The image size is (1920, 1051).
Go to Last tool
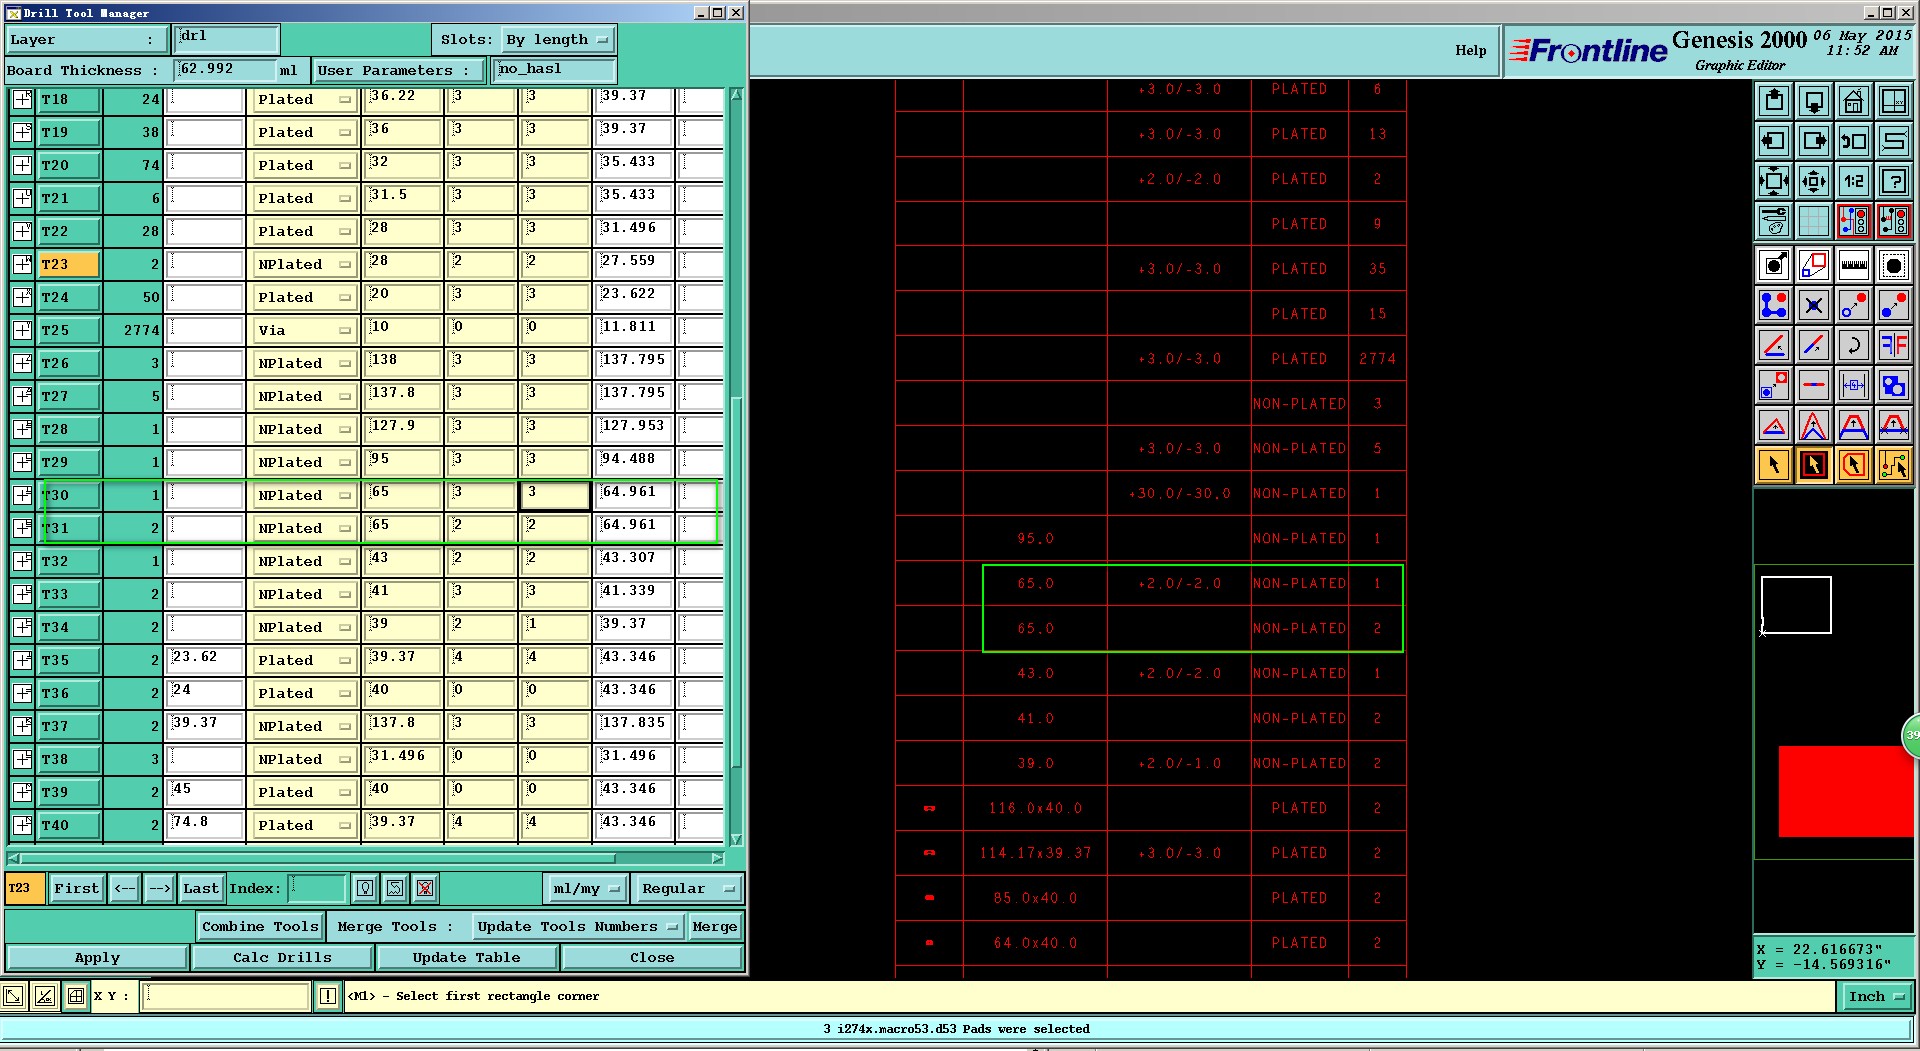point(201,888)
